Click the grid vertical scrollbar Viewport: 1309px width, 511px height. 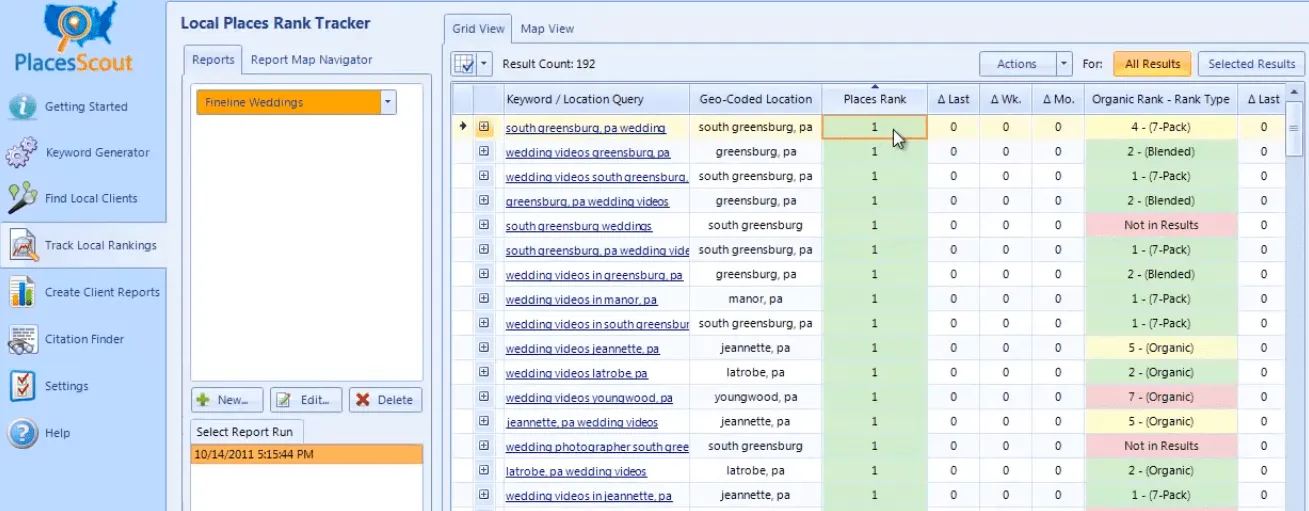pos(1294,300)
